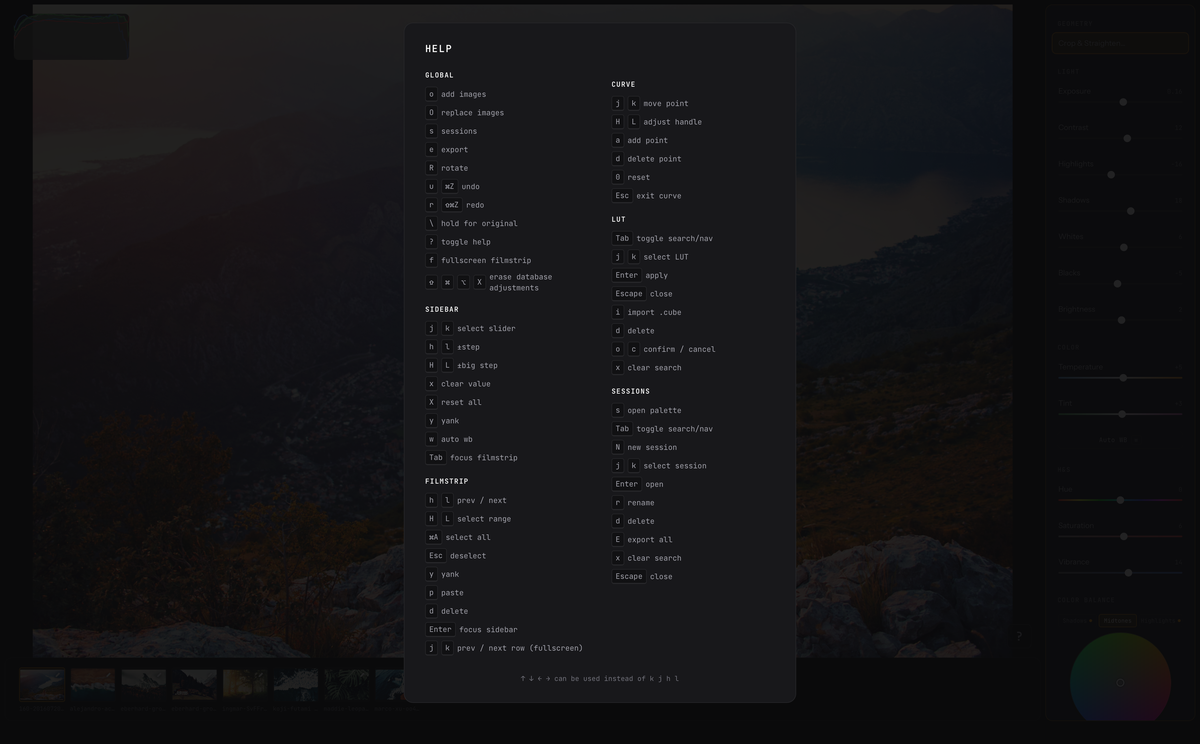Click the HELP dialog title

point(438,49)
